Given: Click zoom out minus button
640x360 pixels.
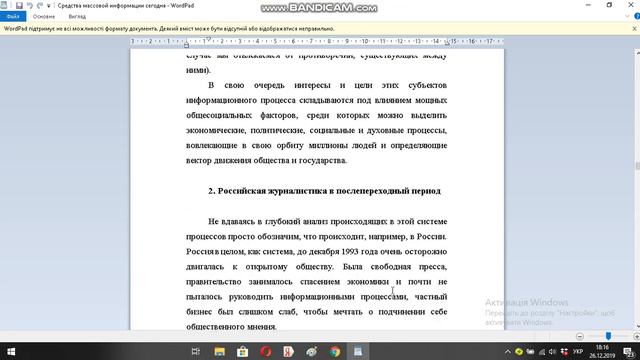Looking at the screenshot, I should pos(580,336).
